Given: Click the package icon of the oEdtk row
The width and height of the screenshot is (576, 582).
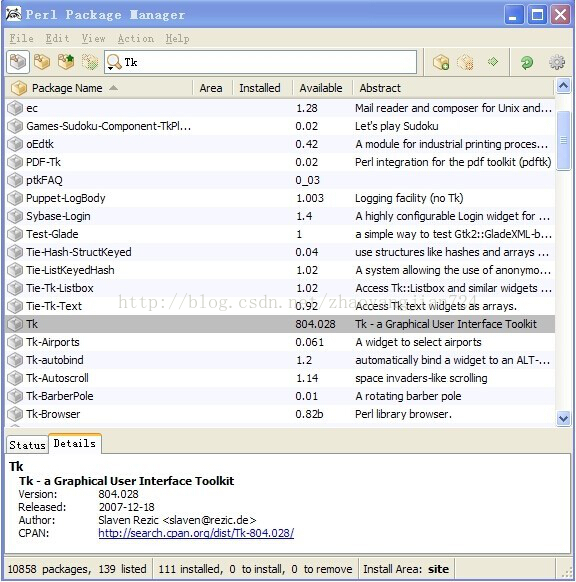Looking at the screenshot, I should [x=15, y=144].
